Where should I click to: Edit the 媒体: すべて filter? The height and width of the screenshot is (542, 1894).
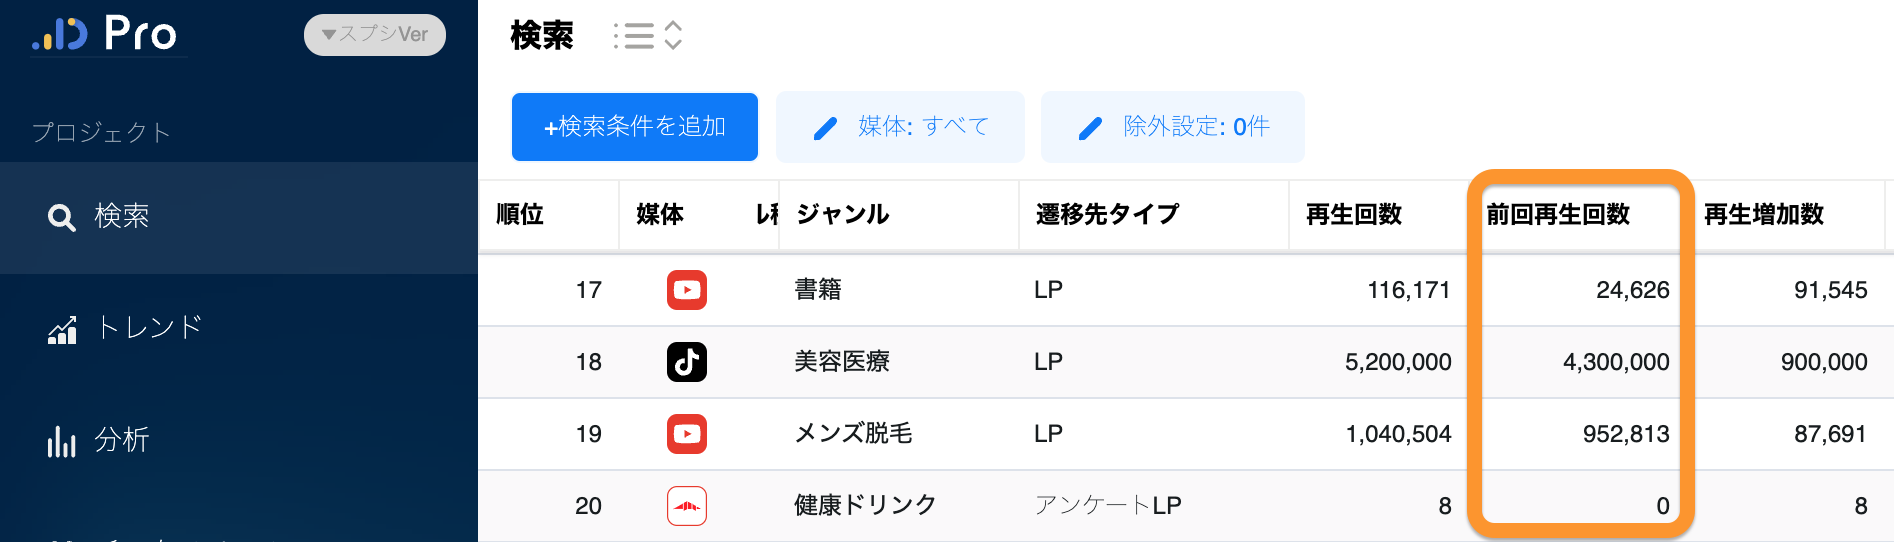pos(900,127)
